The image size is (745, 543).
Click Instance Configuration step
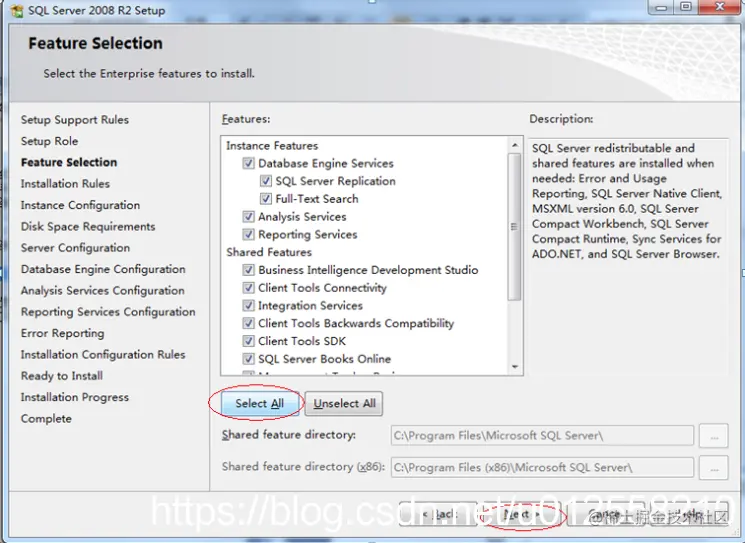point(80,205)
